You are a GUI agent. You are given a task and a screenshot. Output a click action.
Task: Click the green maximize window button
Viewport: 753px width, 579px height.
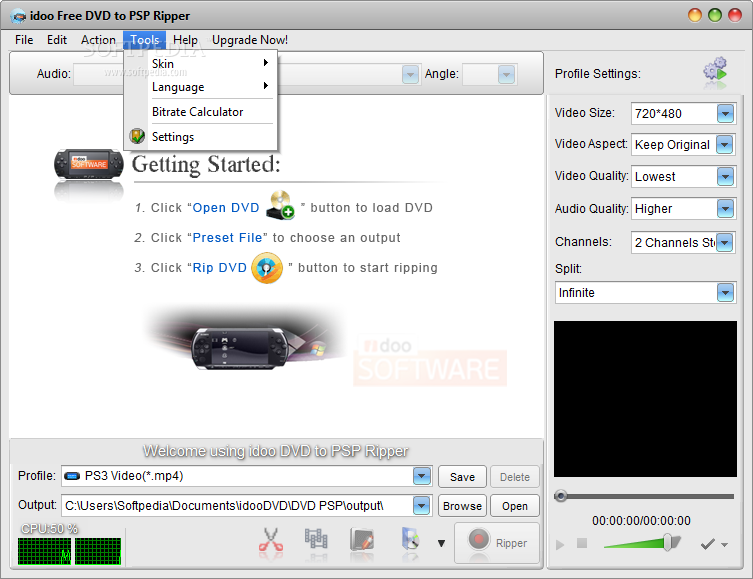(715, 15)
